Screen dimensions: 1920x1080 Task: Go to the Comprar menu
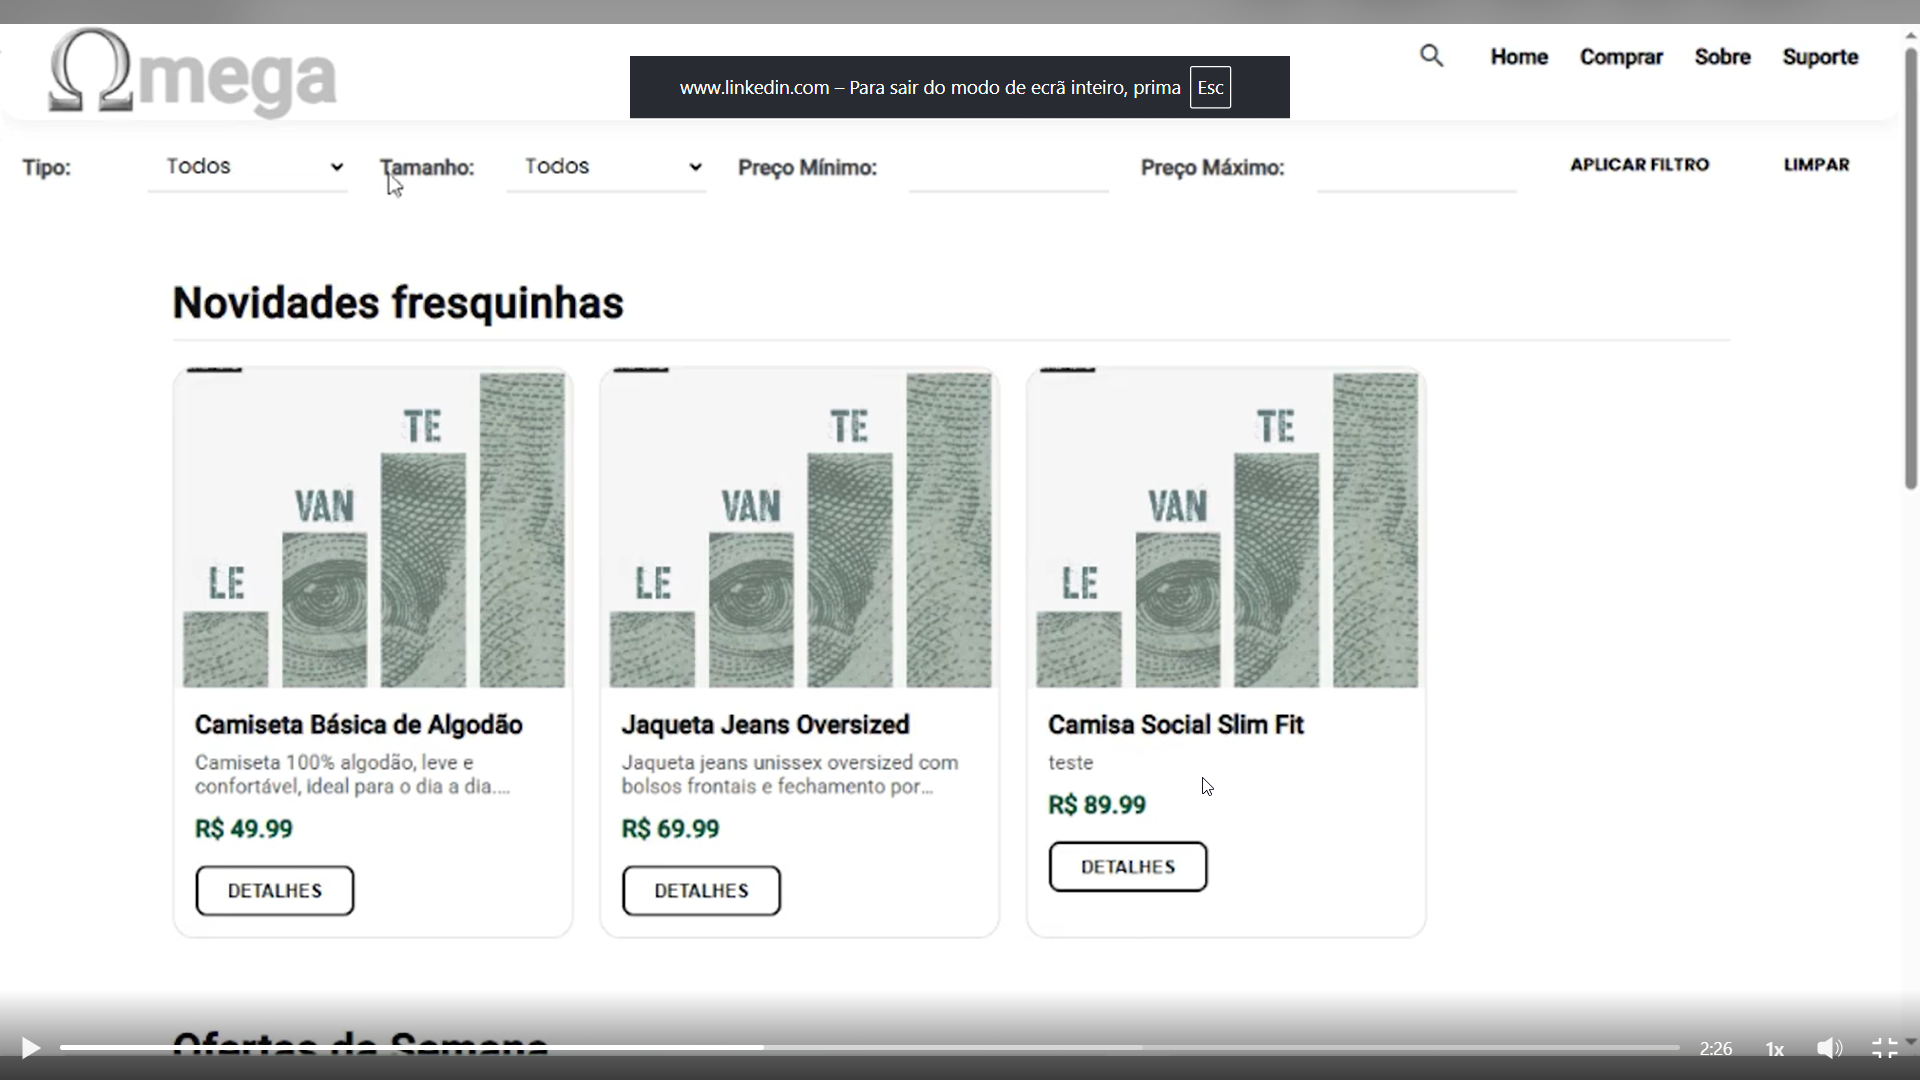[x=1621, y=57]
